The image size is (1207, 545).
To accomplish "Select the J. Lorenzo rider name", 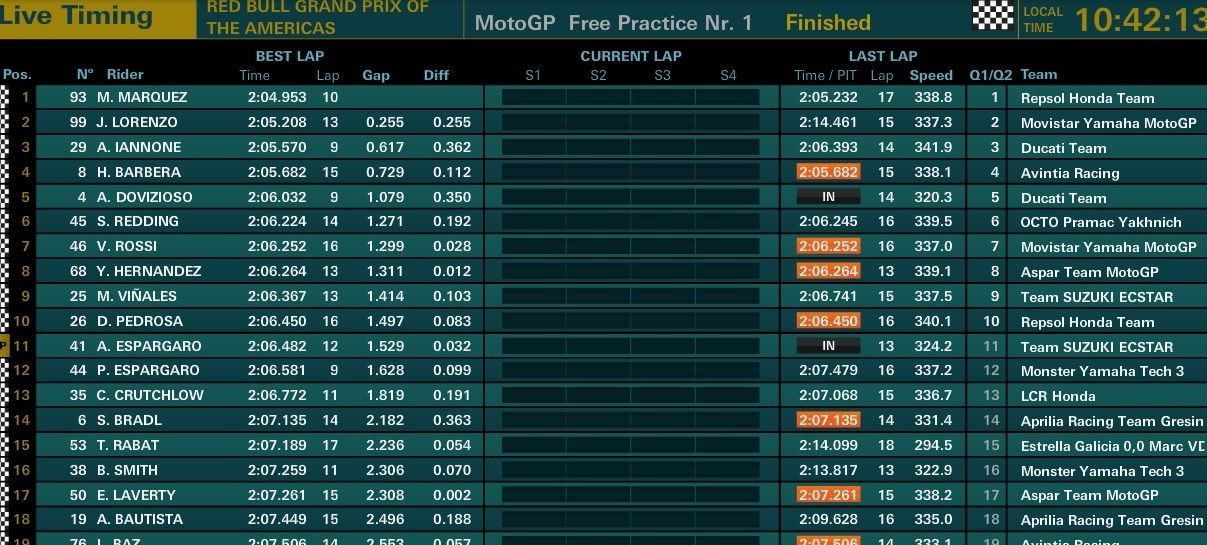I will 137,122.
